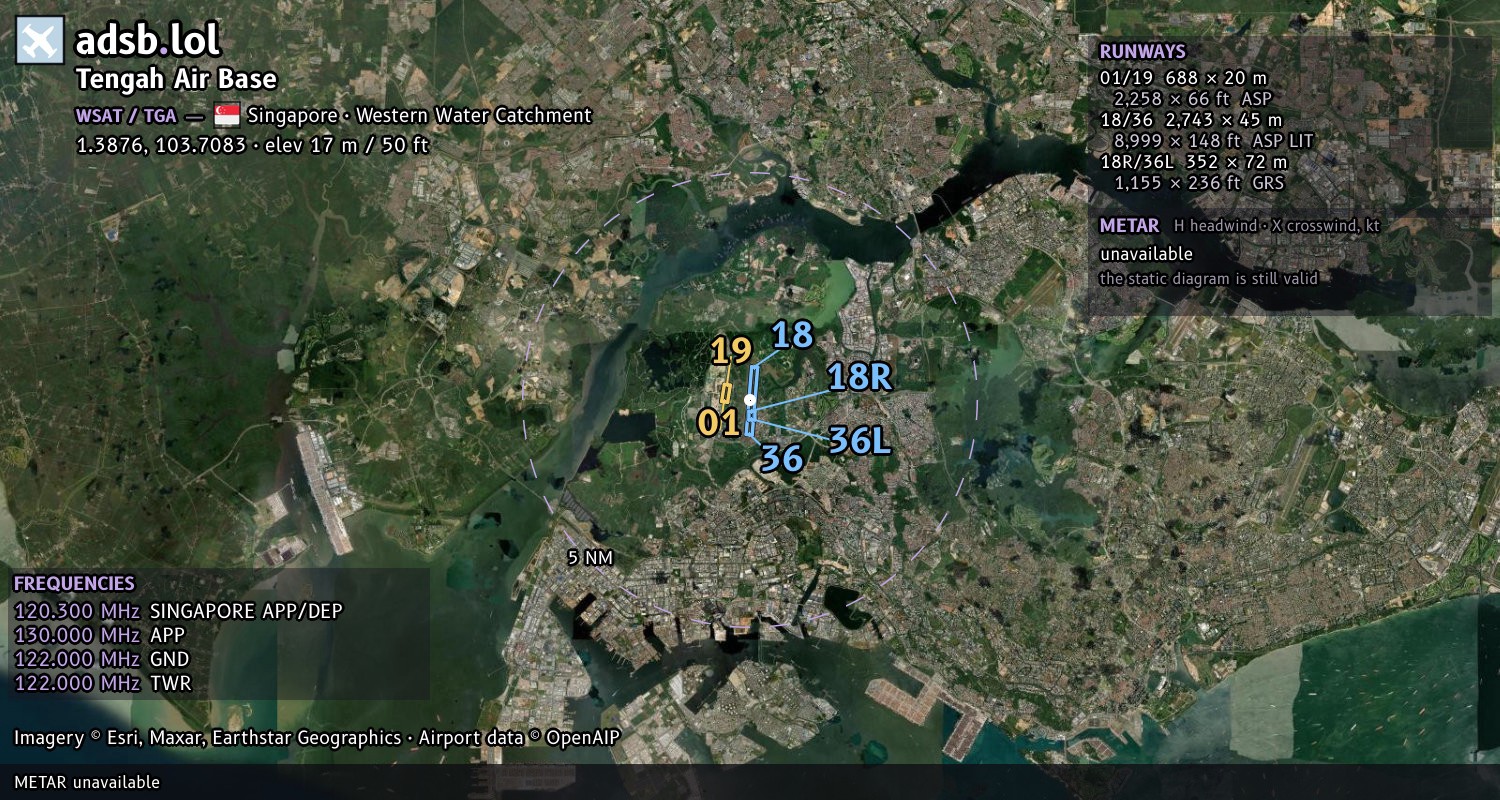This screenshot has height=800, width=1500.
Task: Click the RUNWAYS panel heading
Action: pyautogui.click(x=1142, y=52)
